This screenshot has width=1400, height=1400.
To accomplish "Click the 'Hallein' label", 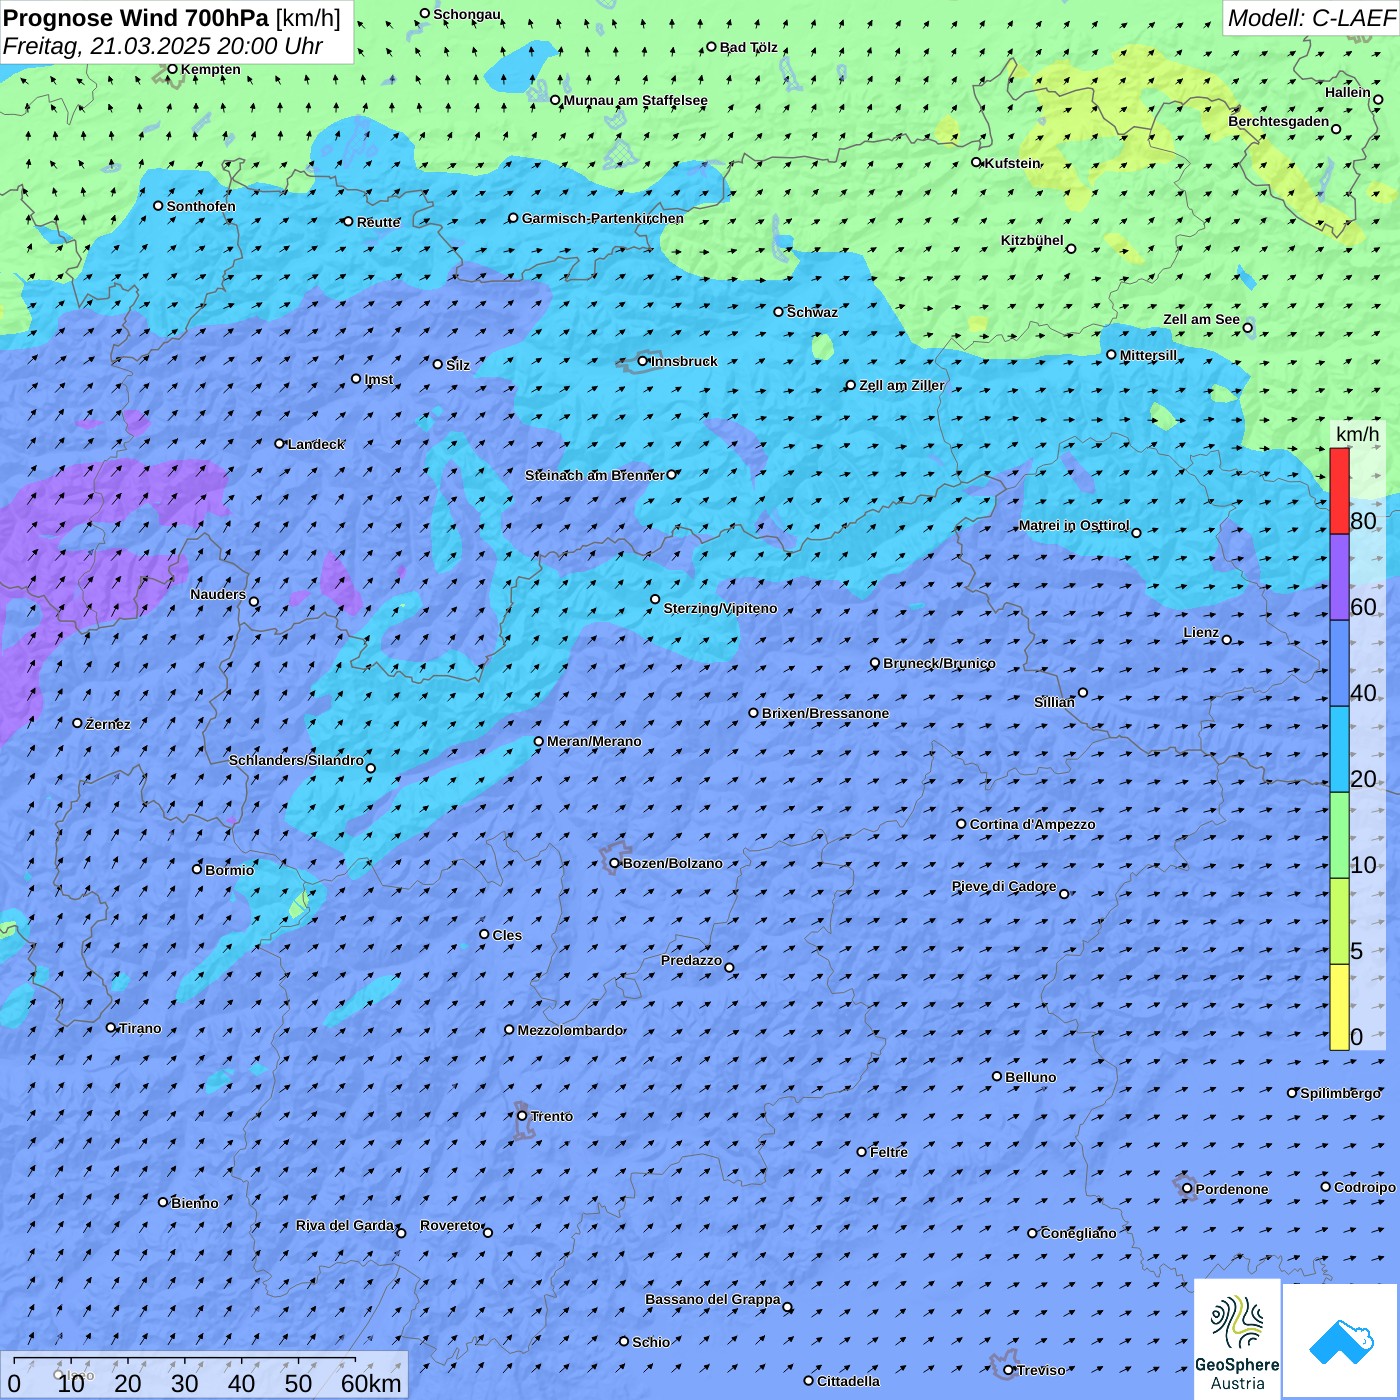I will coord(1348,93).
